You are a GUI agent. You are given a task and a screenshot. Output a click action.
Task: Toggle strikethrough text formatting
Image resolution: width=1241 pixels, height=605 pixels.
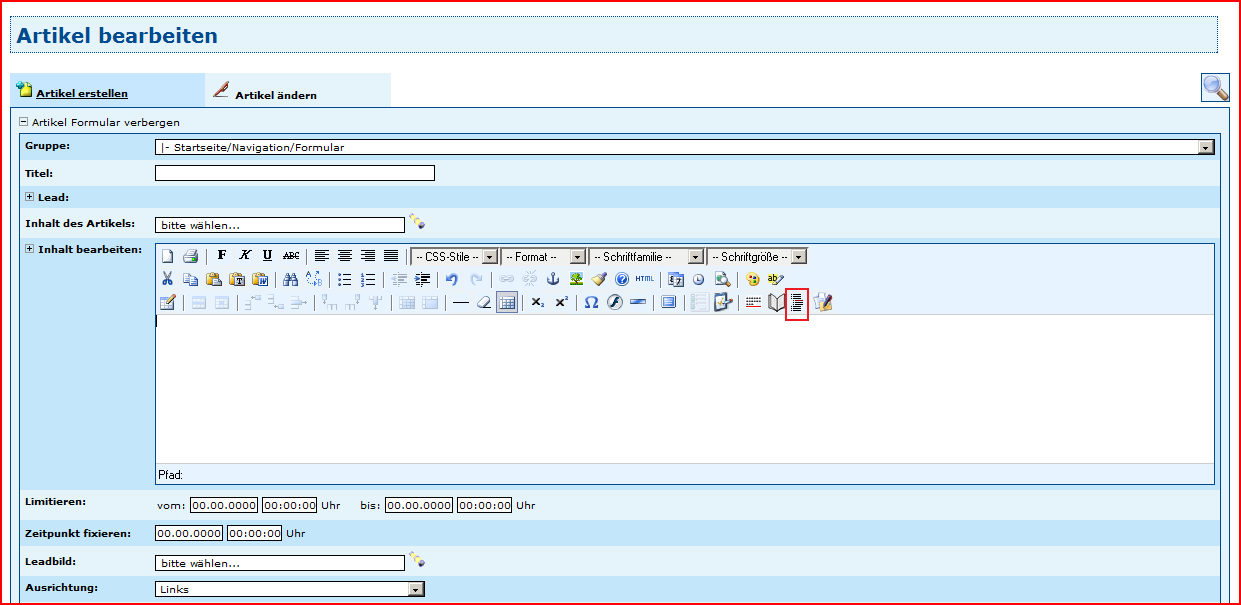(x=291, y=256)
